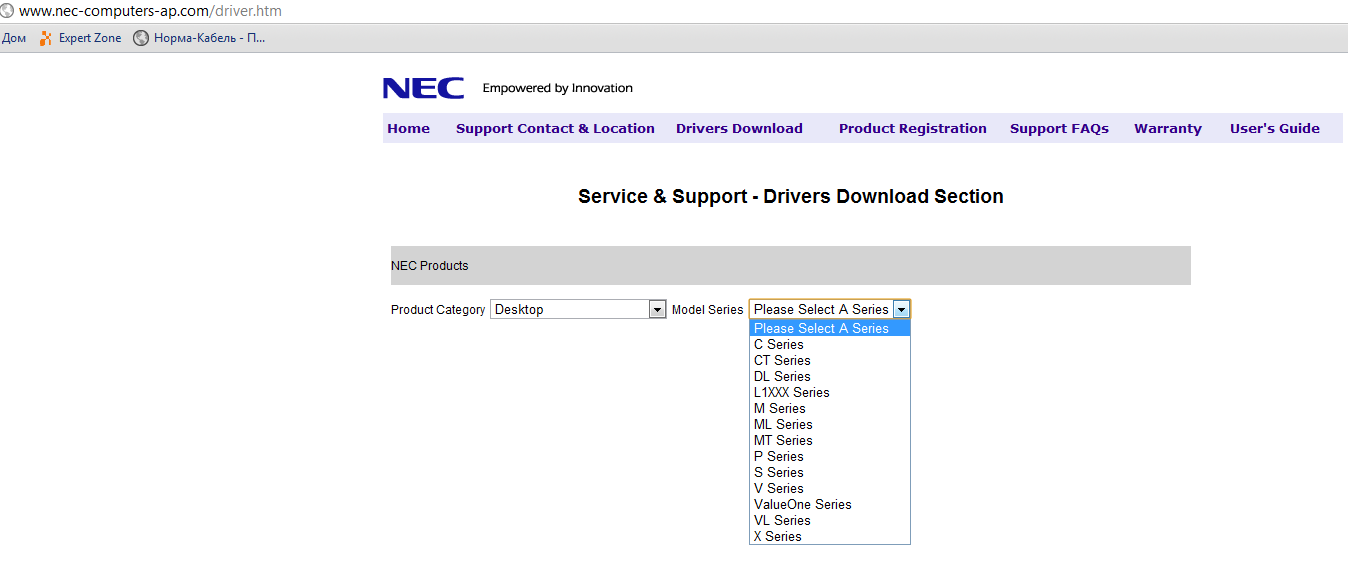Image resolution: width=1348 pixels, height=567 pixels.
Task: Click the Expert Zone bookmark icon
Action: 45,38
